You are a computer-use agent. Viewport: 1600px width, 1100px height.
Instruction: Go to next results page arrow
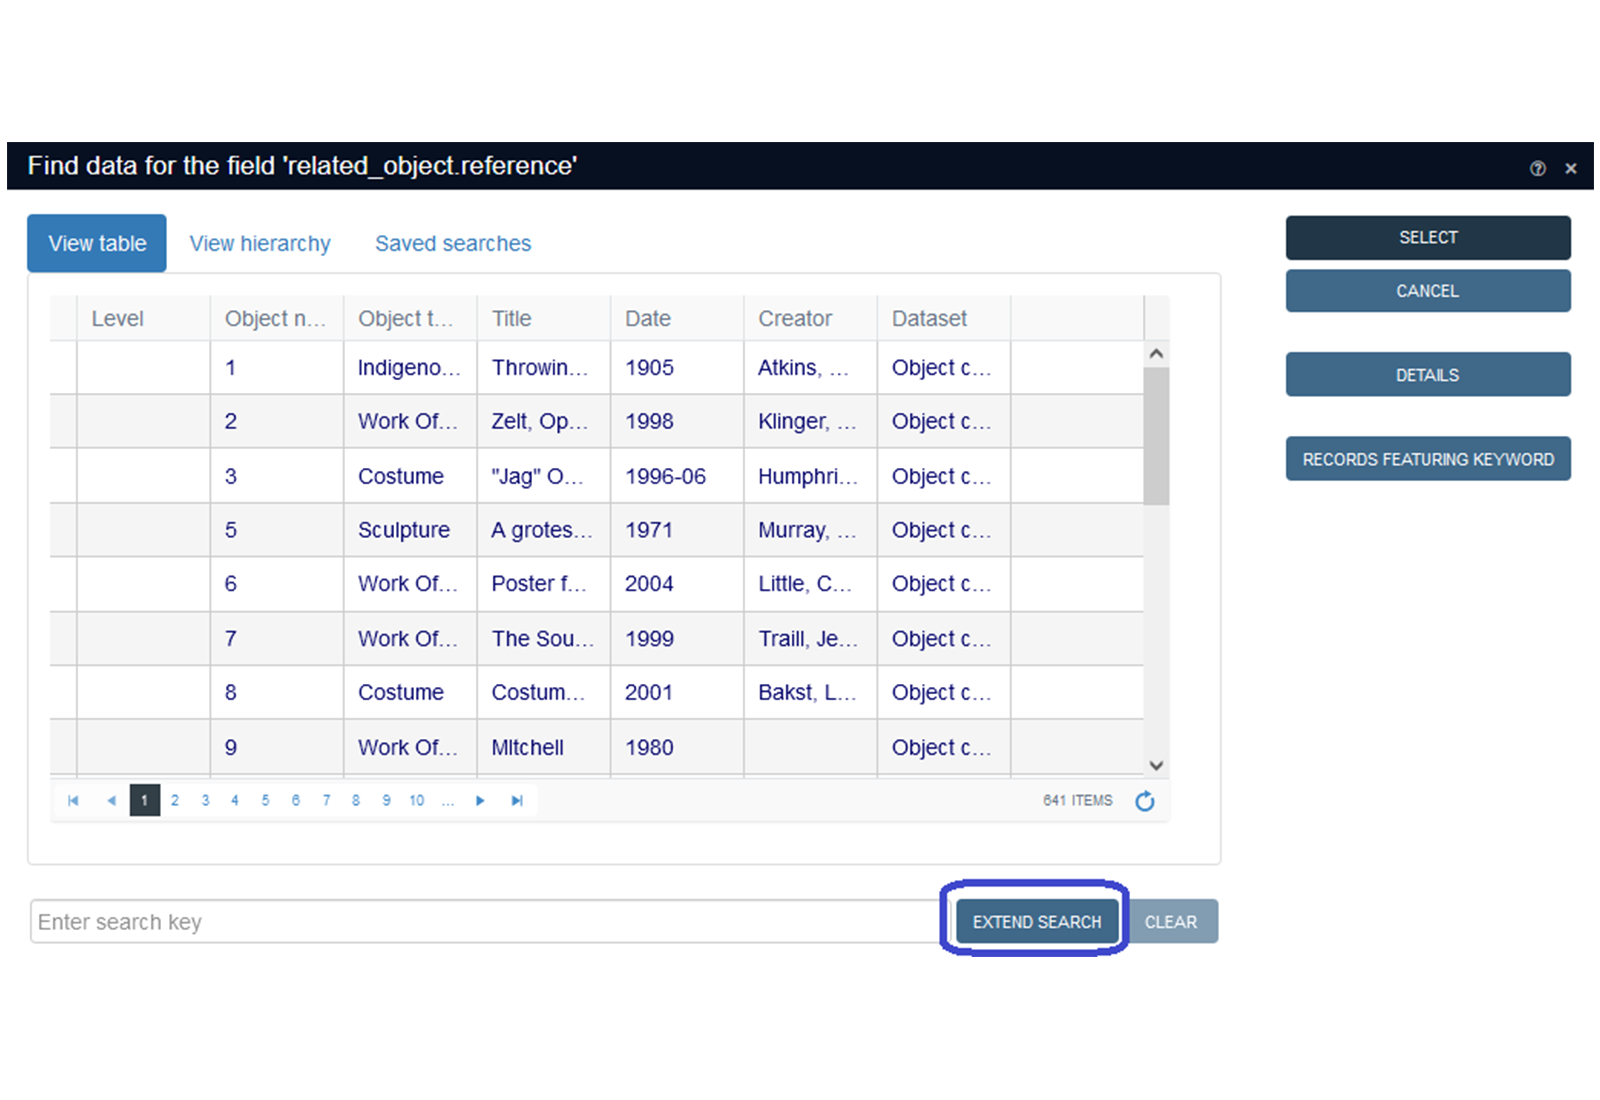point(481,801)
